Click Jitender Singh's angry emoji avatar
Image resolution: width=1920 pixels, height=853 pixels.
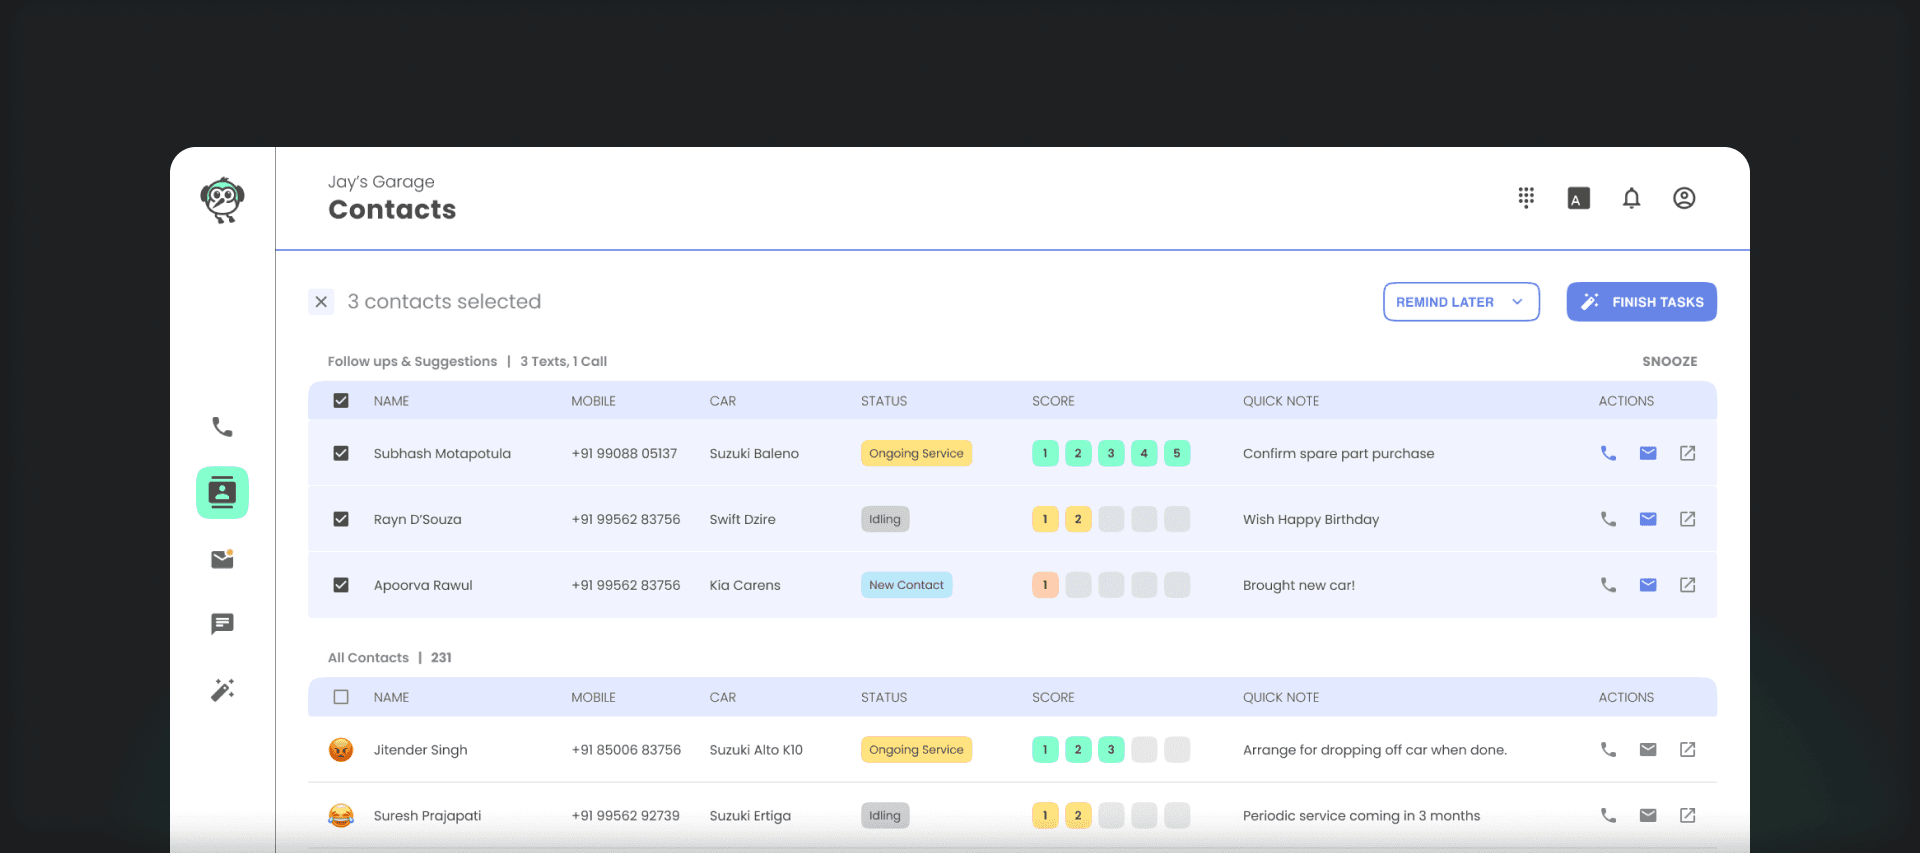point(341,749)
